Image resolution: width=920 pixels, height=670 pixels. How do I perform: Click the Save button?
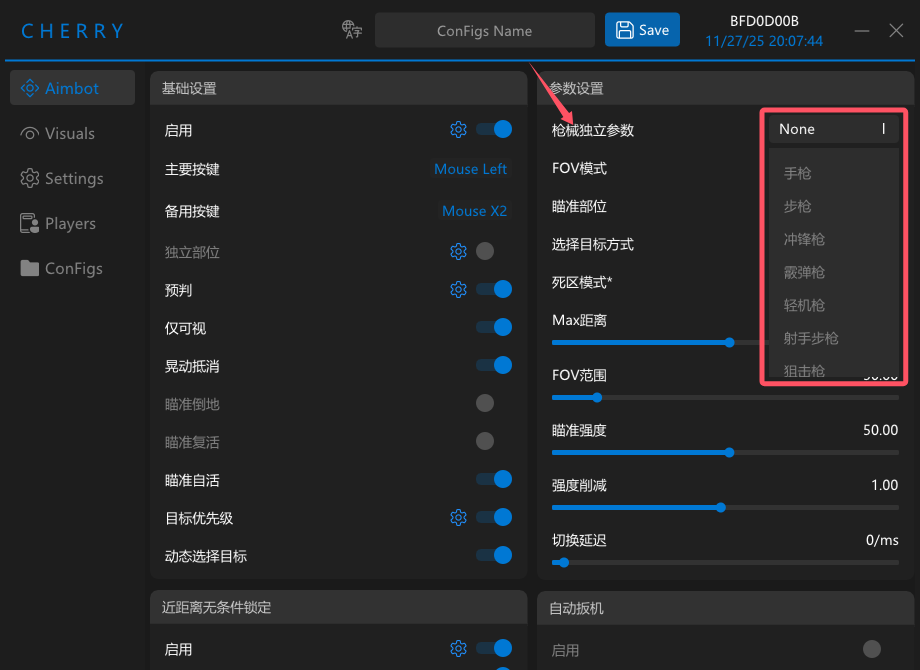[642, 30]
